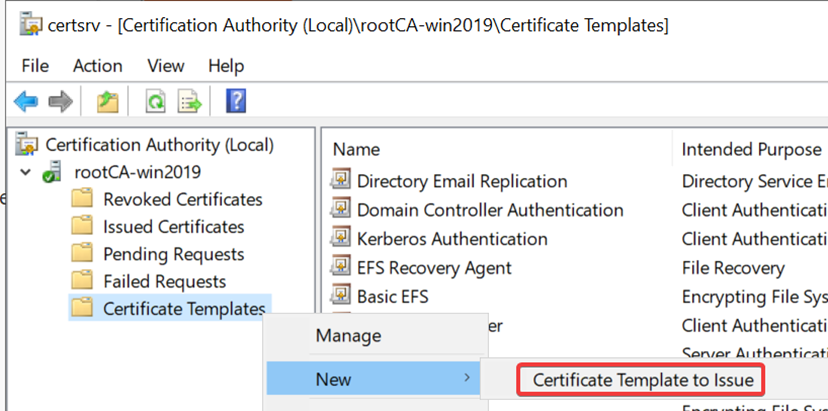Select the Revoked Certificates folder
Screen dimensions: 828x411
tap(182, 199)
